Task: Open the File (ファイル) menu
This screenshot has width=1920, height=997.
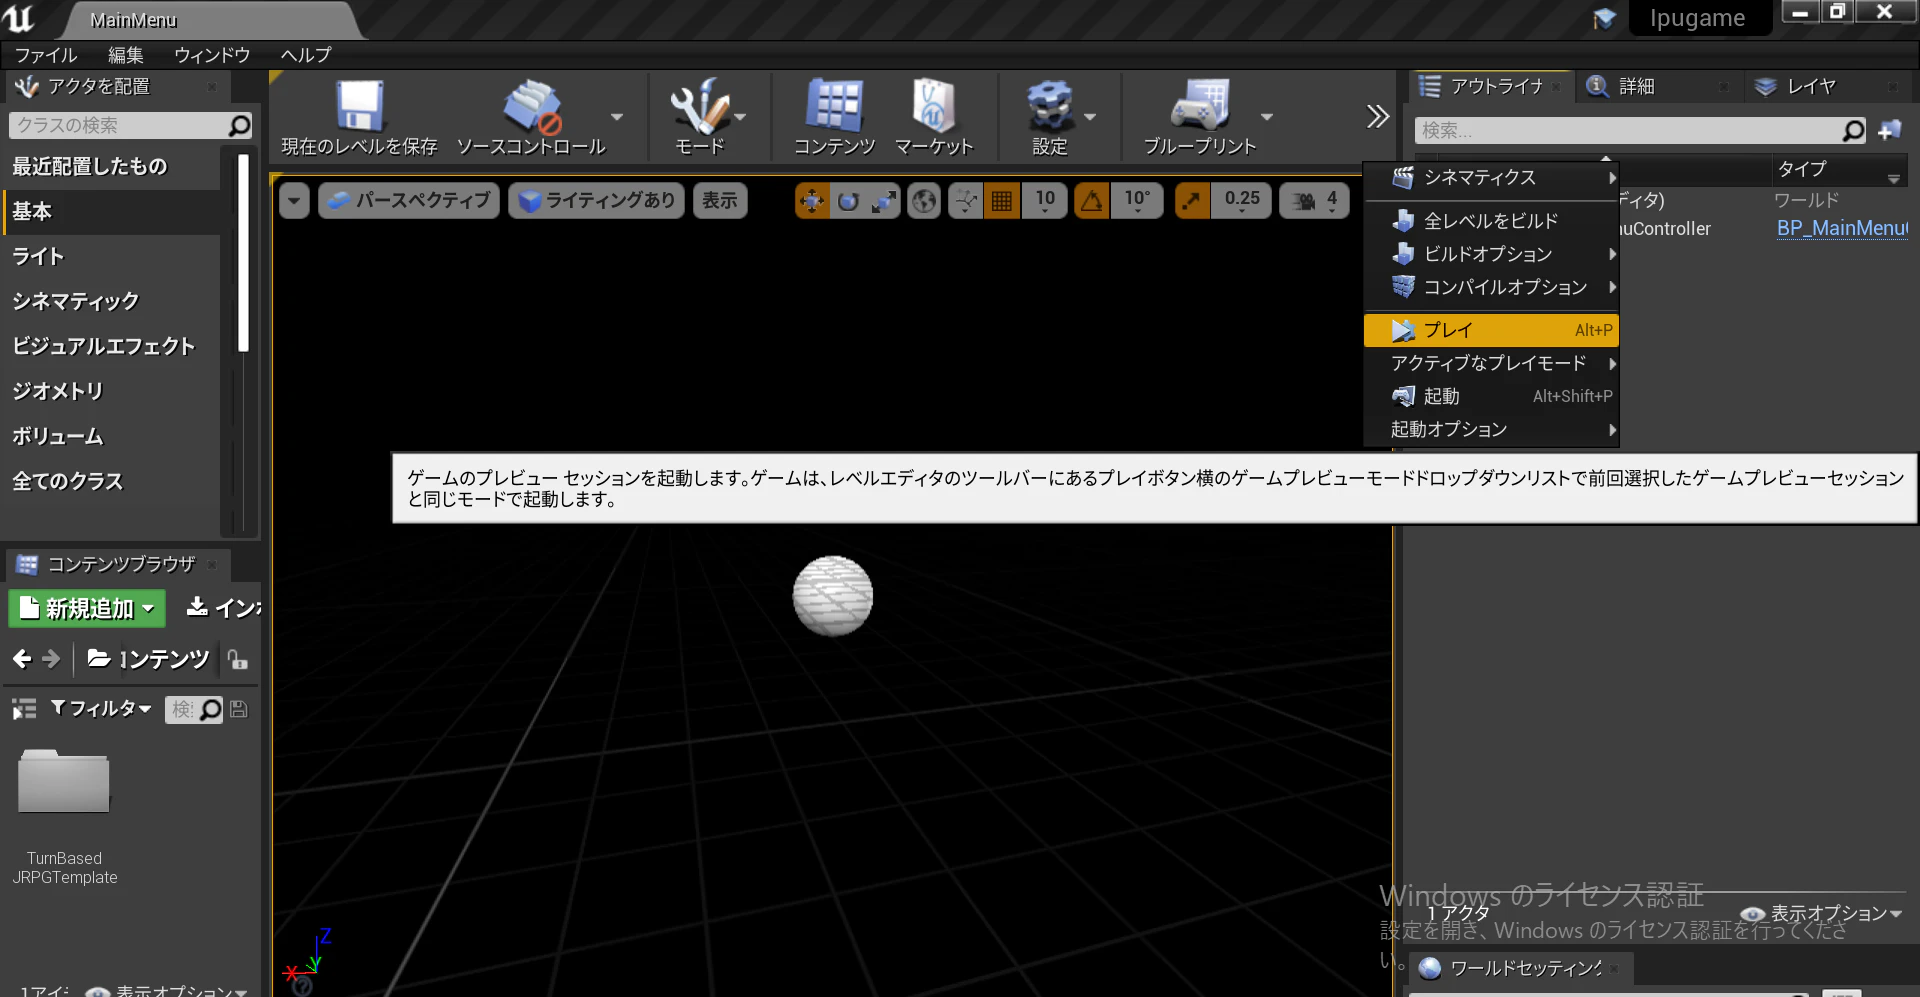Action: click(45, 55)
